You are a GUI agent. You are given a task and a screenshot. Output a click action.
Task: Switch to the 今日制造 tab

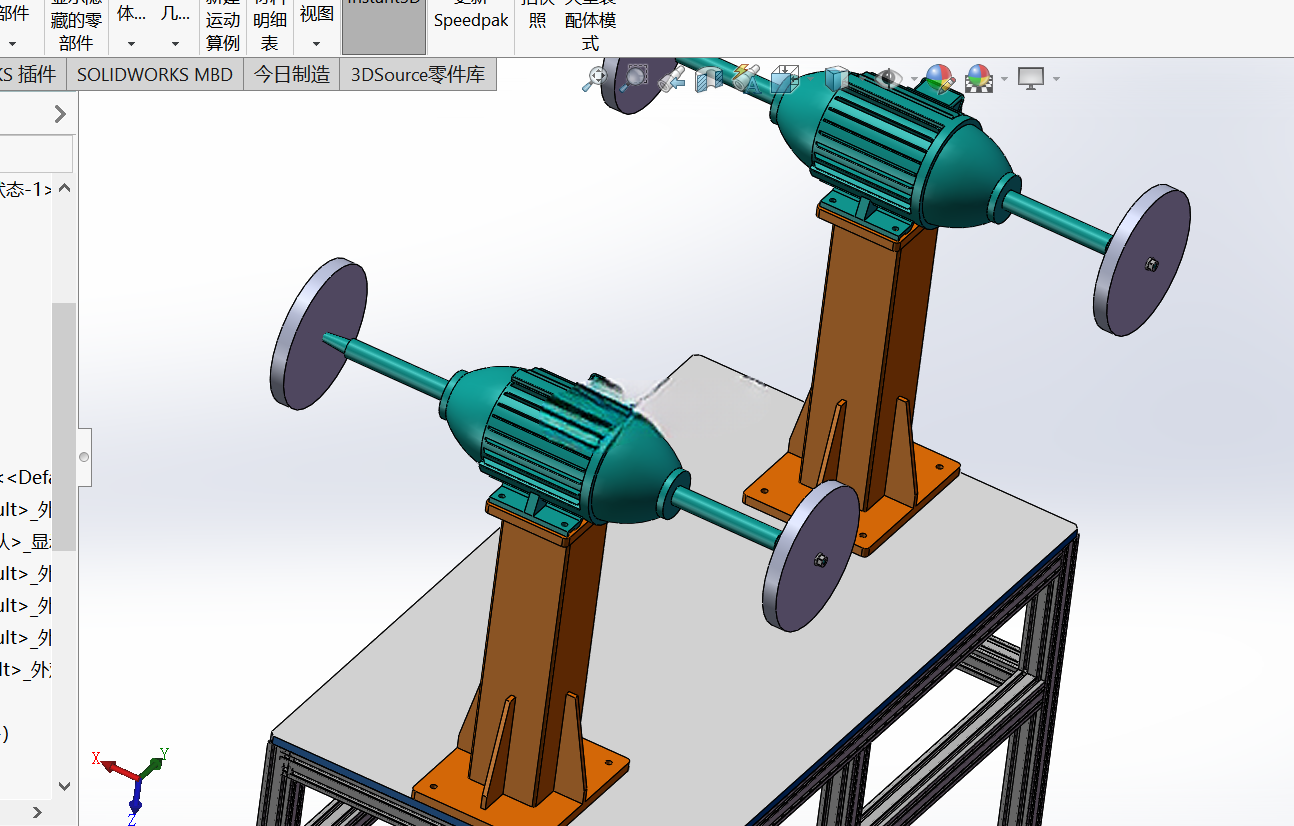click(291, 74)
